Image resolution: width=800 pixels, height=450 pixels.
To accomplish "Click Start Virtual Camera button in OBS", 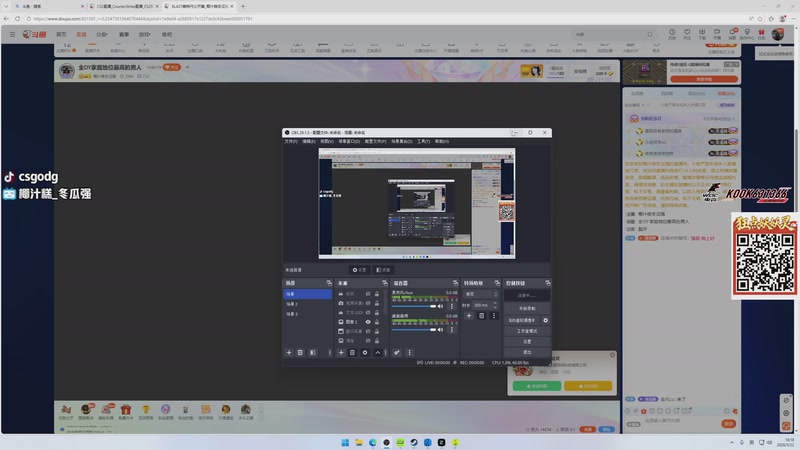I will [522, 320].
